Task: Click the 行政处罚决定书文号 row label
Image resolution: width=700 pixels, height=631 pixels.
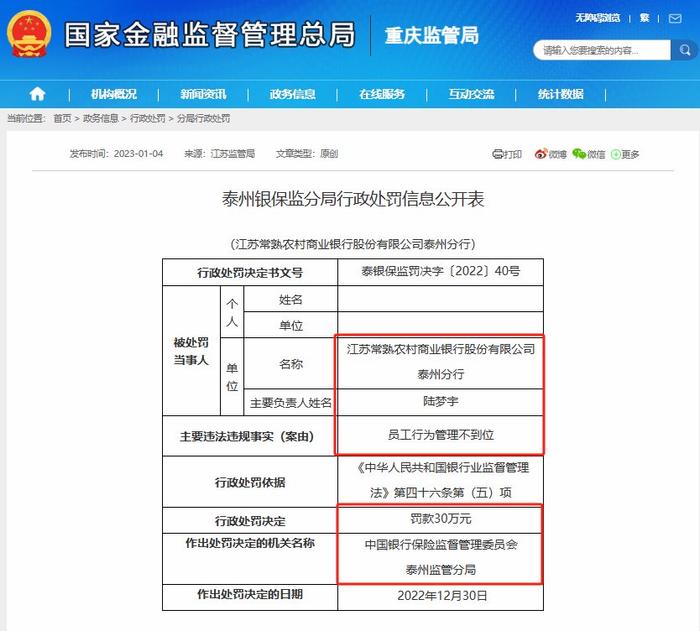Action: [250, 272]
